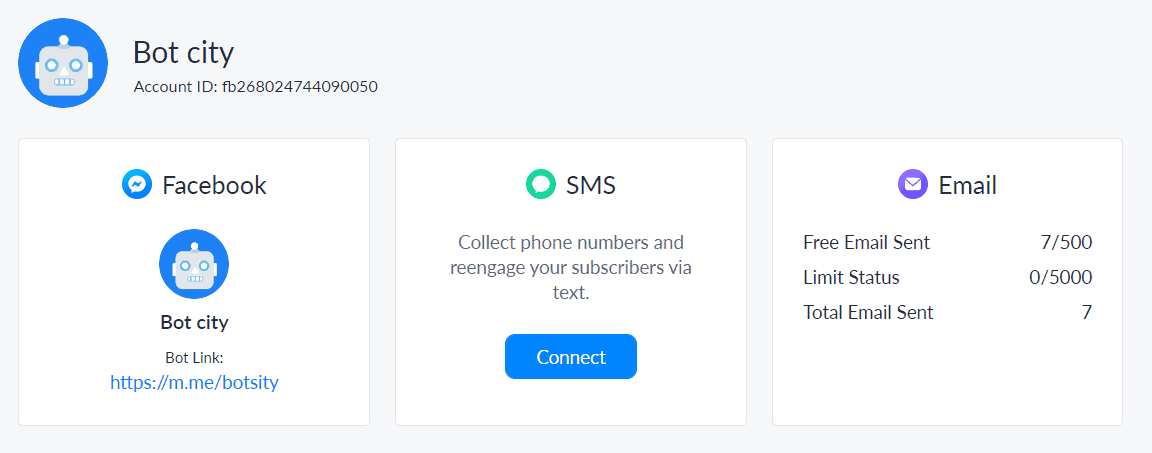Click the Bot Link label
This screenshot has height=453, width=1152.
tap(194, 358)
